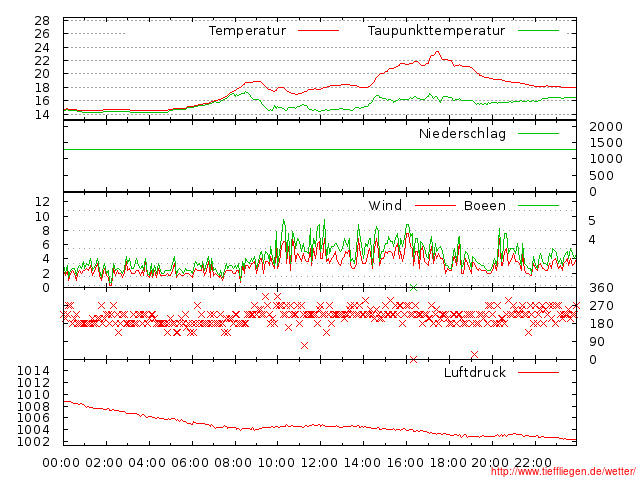Open the tieffliegen.de/wetter link
Screen dimensions: 640x480
click(x=563, y=472)
